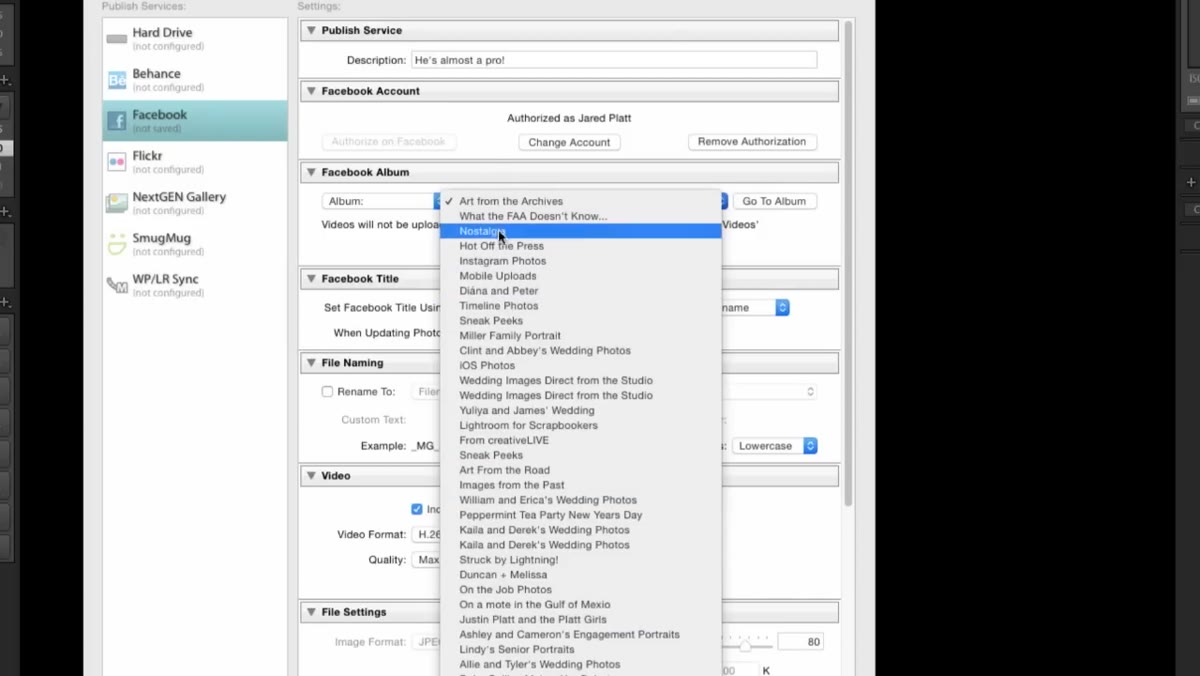Enable the Rename To checkbox
Screen dimensions: 1200x676
click(x=327, y=392)
